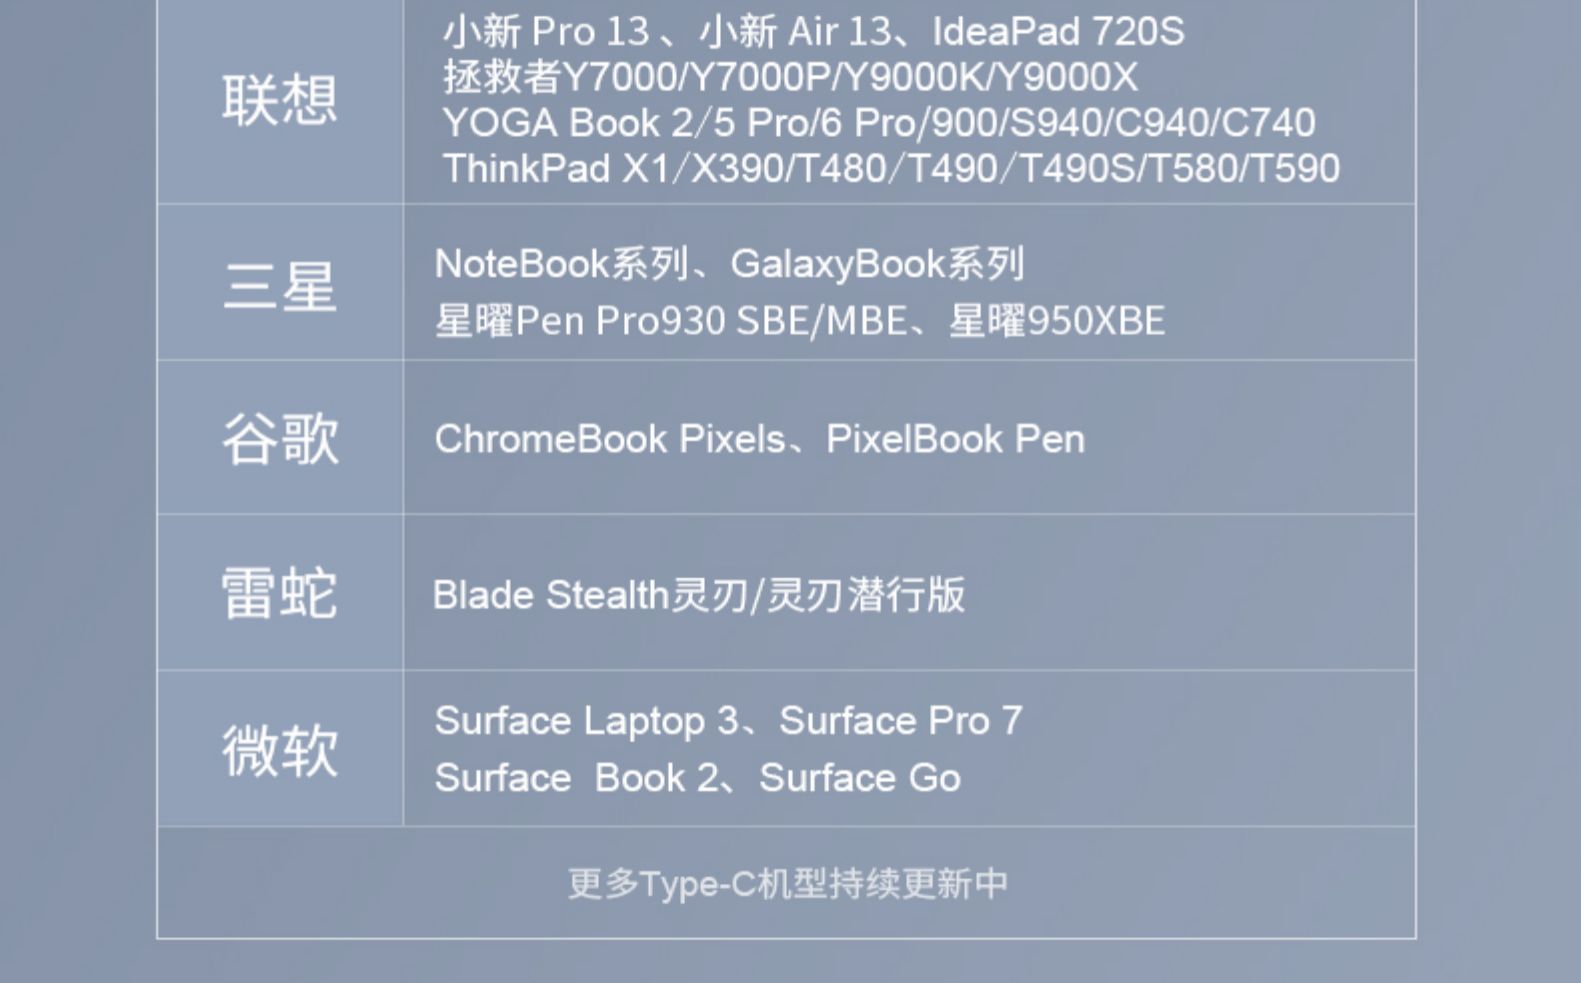Click the 拯救者Y7000 model line
The width and height of the screenshot is (1581, 983).
[790, 77]
